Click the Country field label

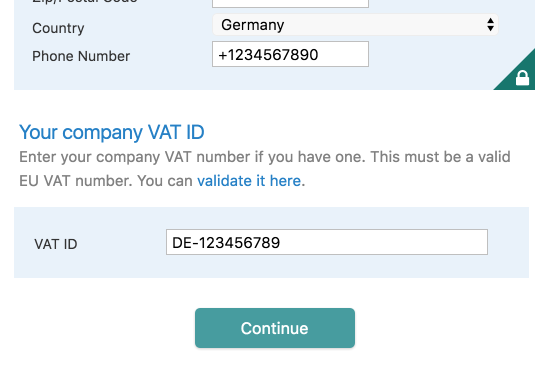pos(58,28)
